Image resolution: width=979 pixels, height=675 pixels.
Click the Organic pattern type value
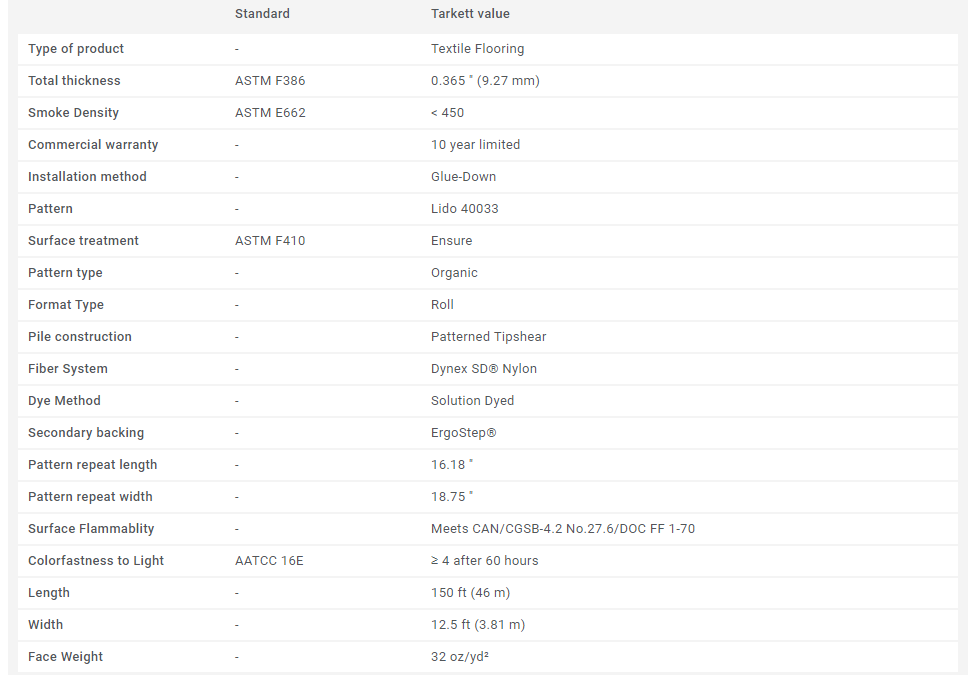(x=454, y=273)
